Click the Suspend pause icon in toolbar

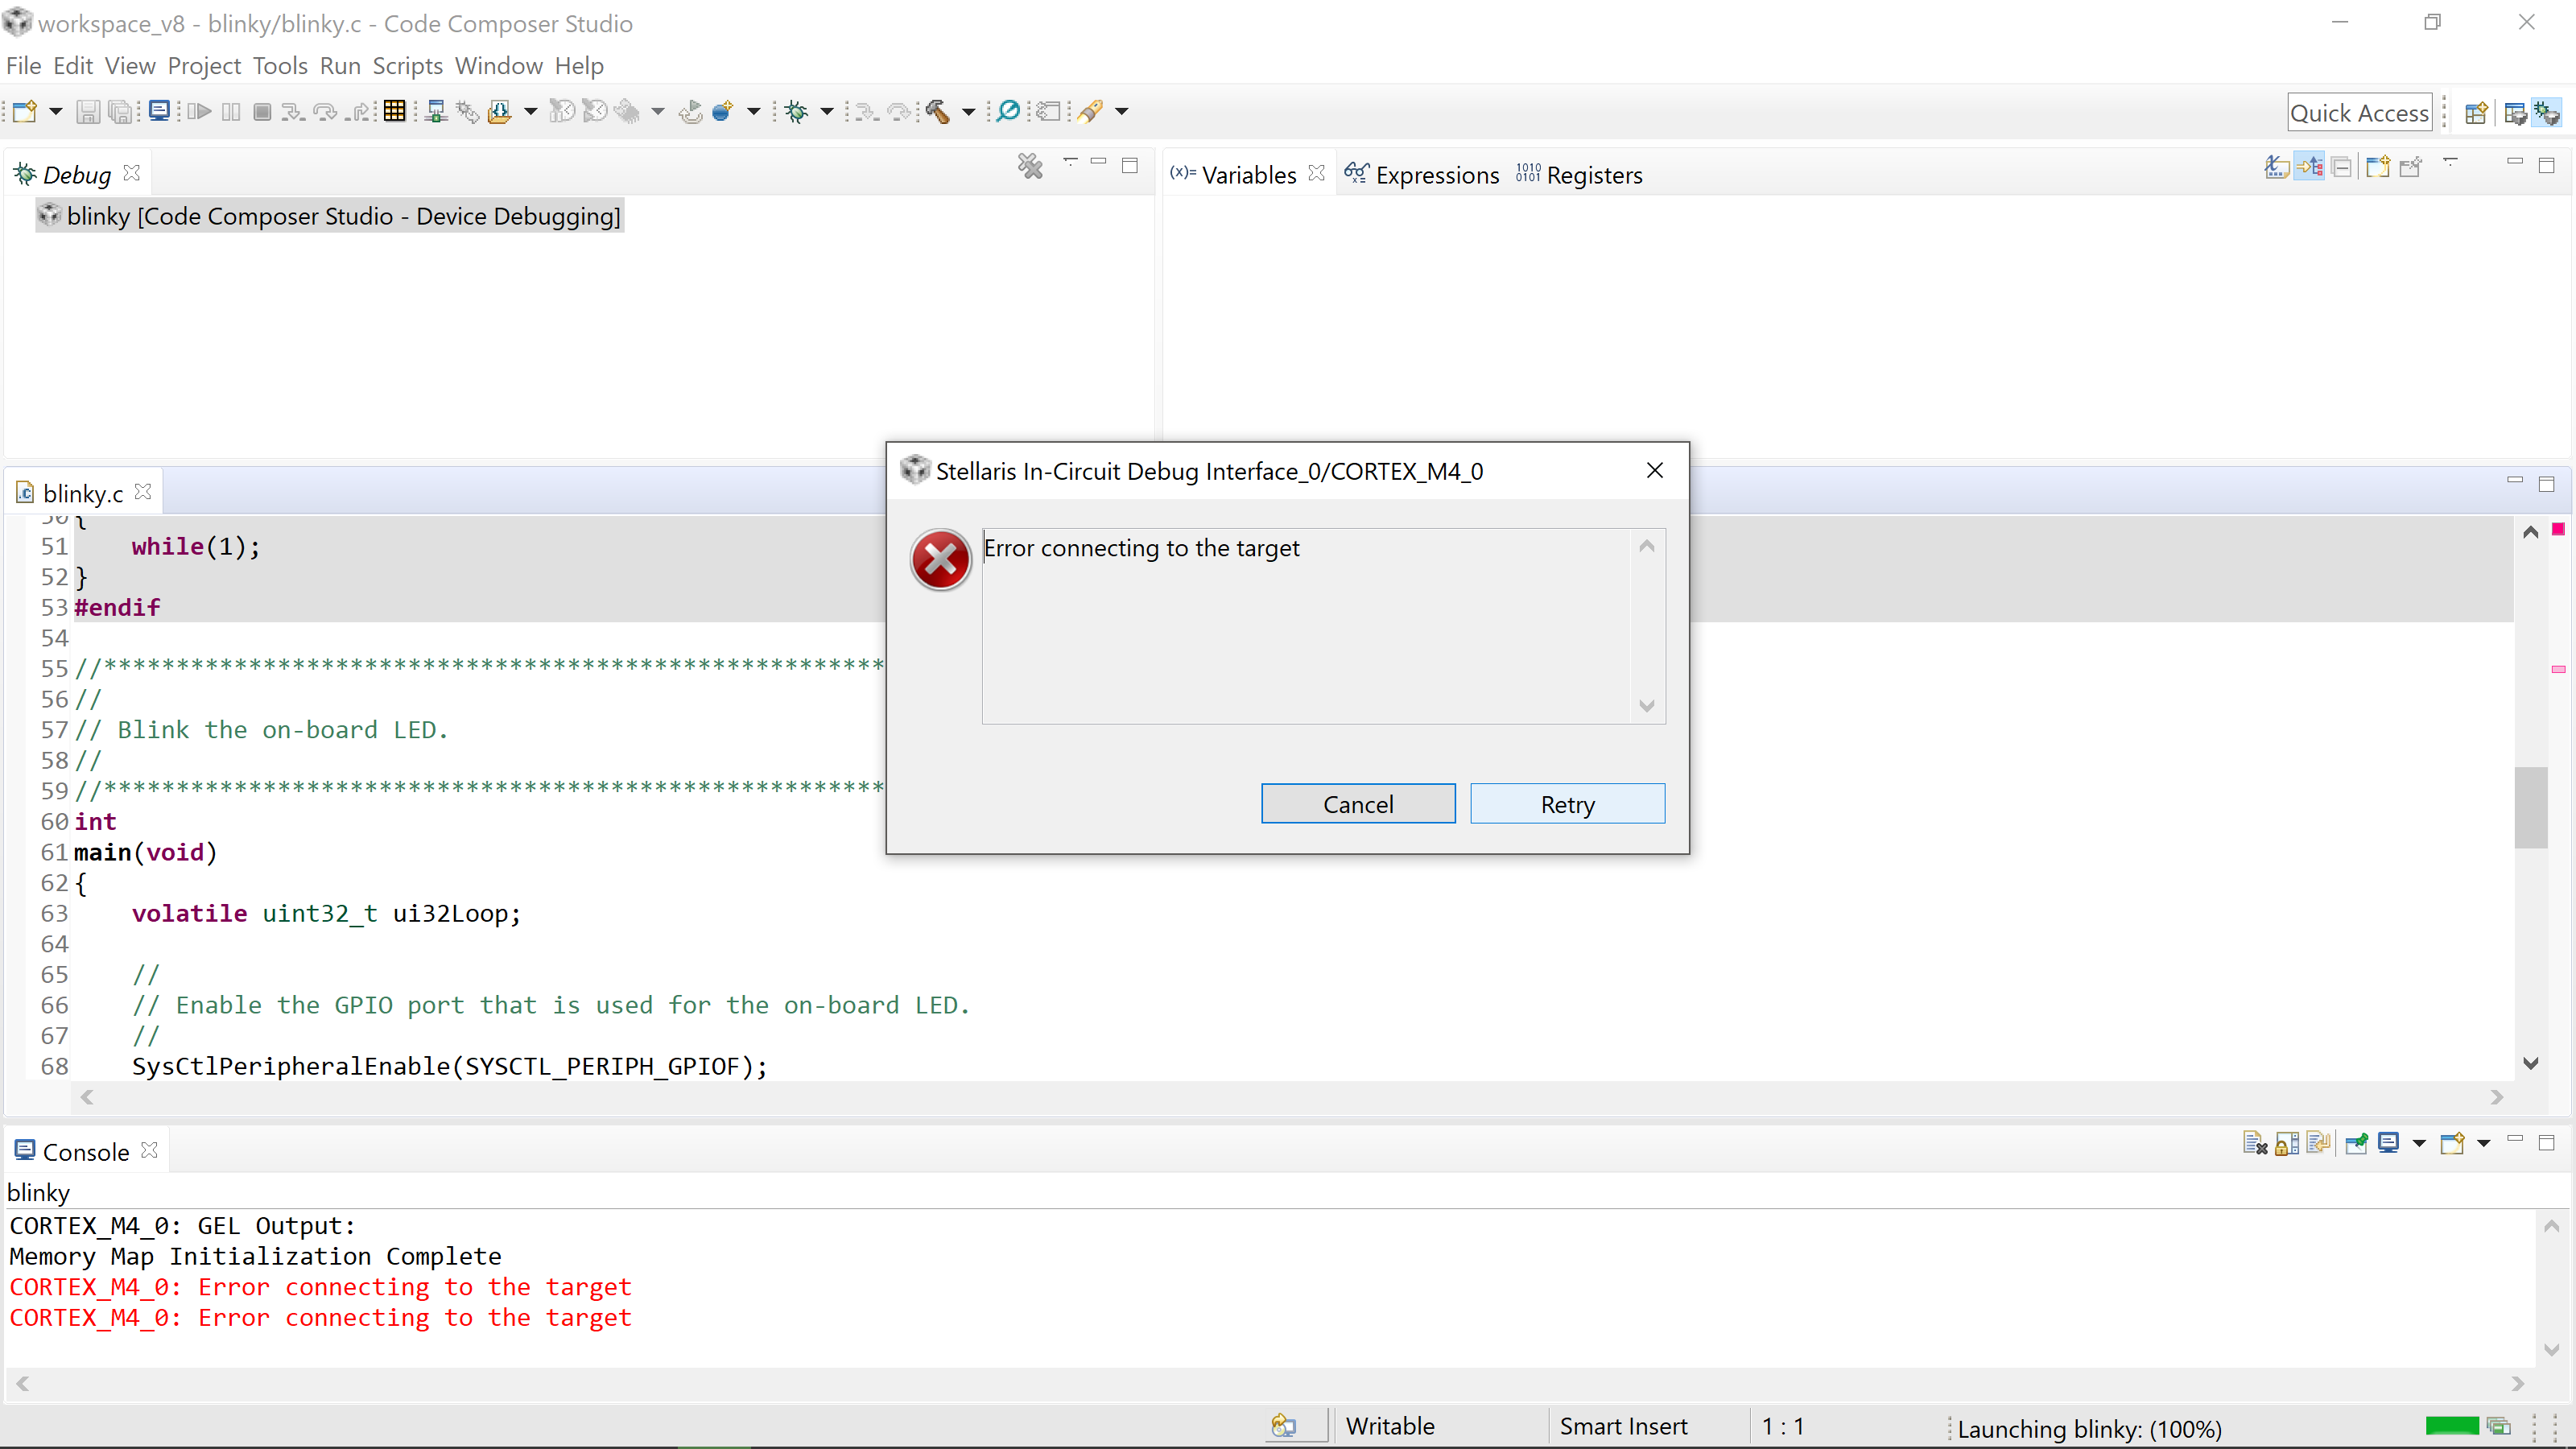(x=231, y=111)
